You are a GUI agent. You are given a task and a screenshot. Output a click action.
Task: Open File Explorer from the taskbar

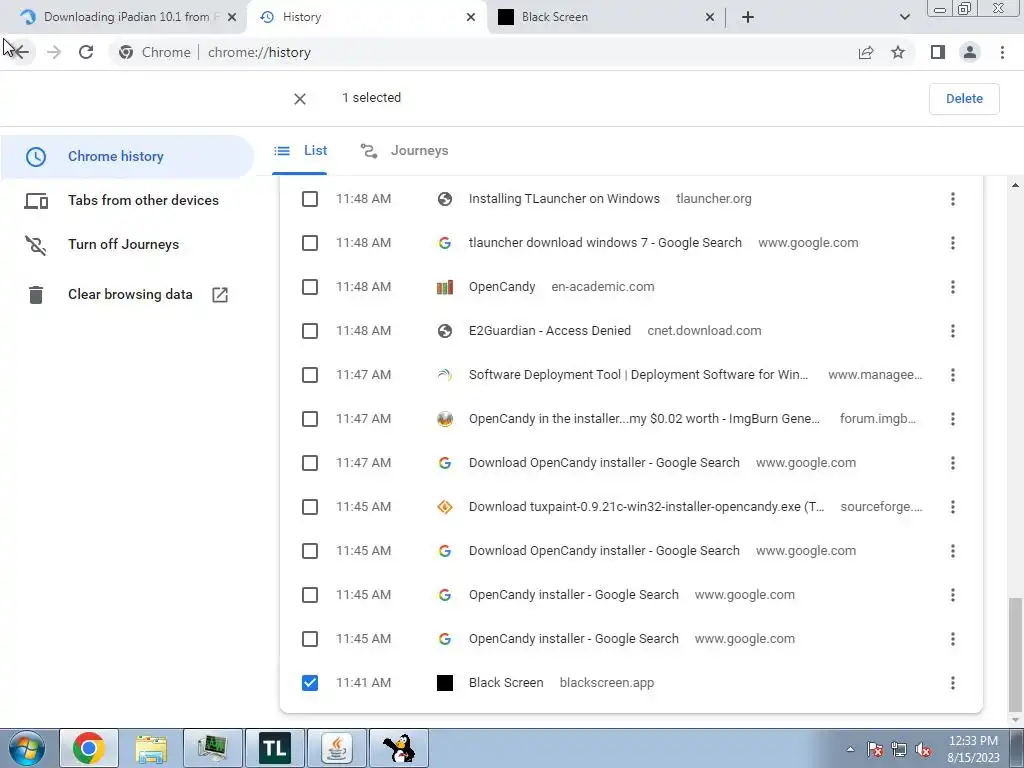(152, 748)
